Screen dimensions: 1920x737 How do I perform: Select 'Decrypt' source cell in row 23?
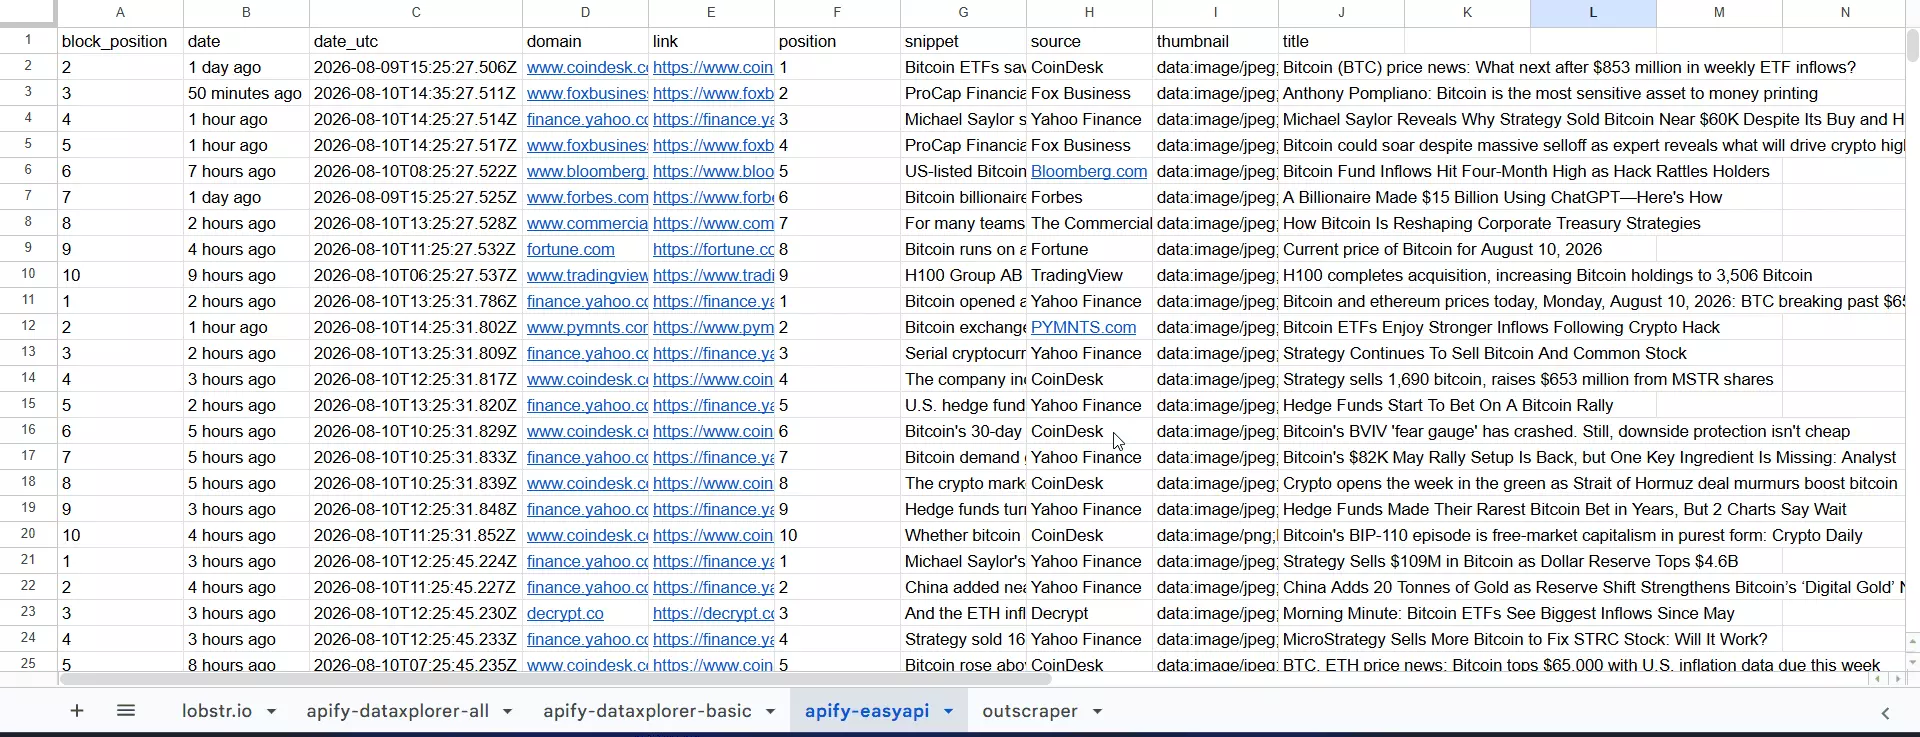1089,613
